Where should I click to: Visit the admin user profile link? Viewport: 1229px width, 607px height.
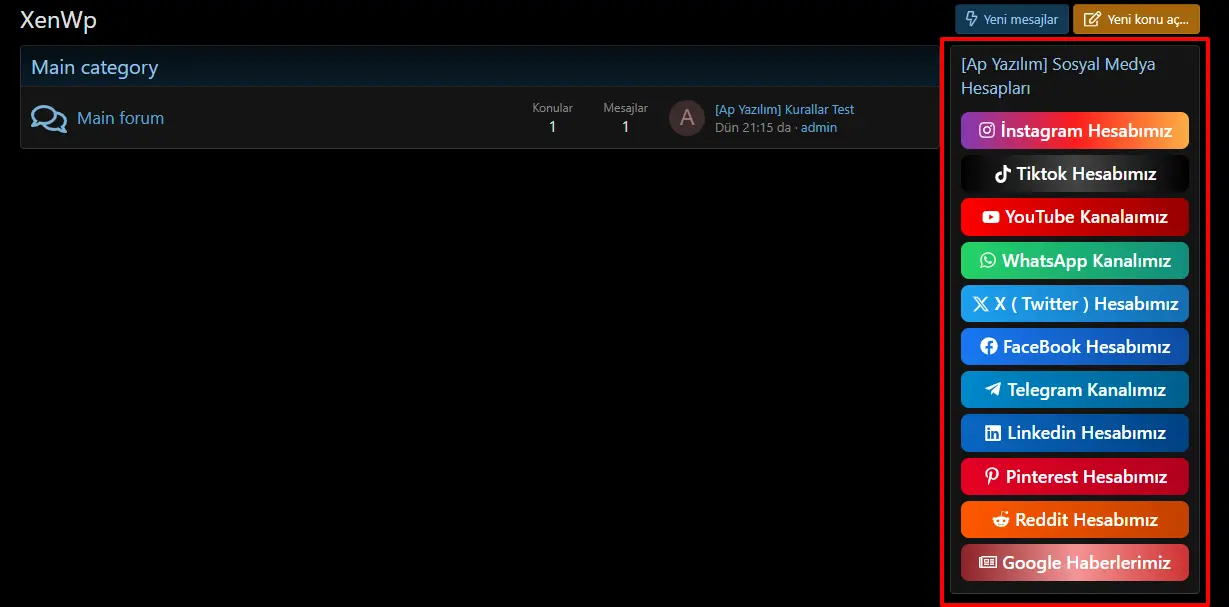(x=819, y=128)
